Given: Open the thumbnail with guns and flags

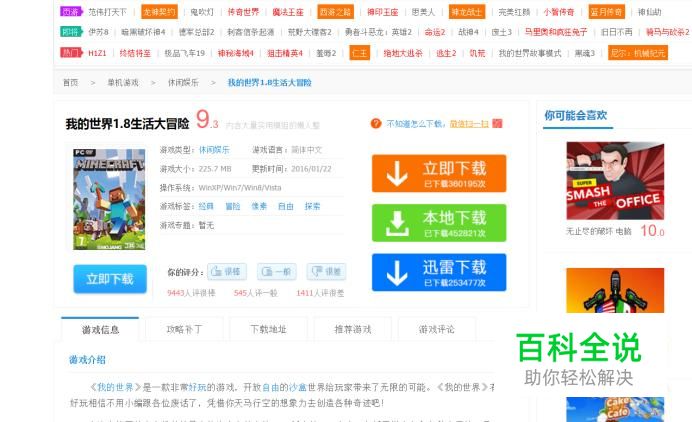Looking at the screenshot, I should [x=615, y=290].
